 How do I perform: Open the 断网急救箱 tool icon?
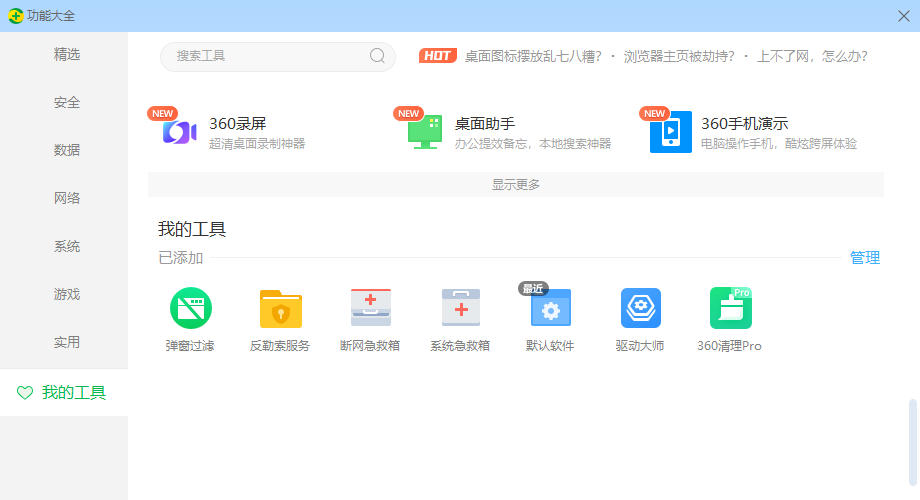click(x=371, y=308)
